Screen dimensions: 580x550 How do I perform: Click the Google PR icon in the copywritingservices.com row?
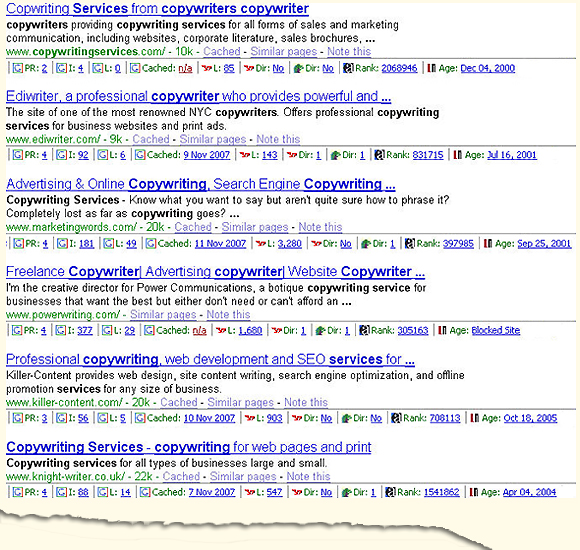pos(17,68)
